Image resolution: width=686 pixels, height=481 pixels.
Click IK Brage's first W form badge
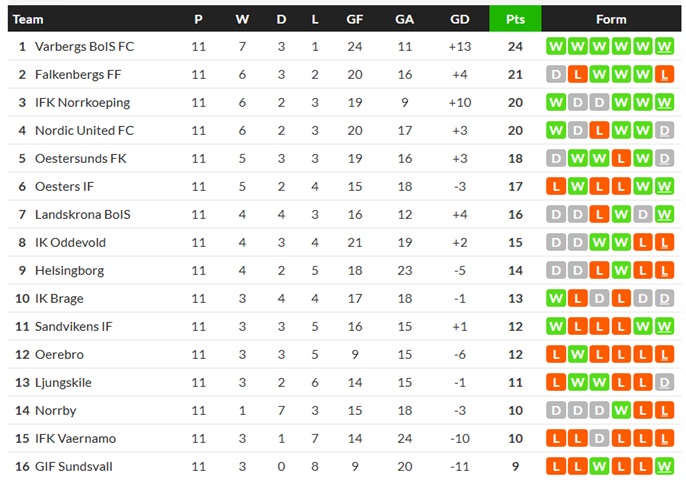[556, 298]
